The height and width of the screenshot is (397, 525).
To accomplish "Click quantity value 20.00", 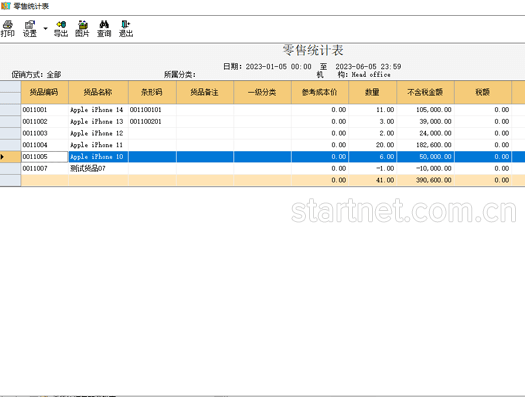I will coord(385,145).
